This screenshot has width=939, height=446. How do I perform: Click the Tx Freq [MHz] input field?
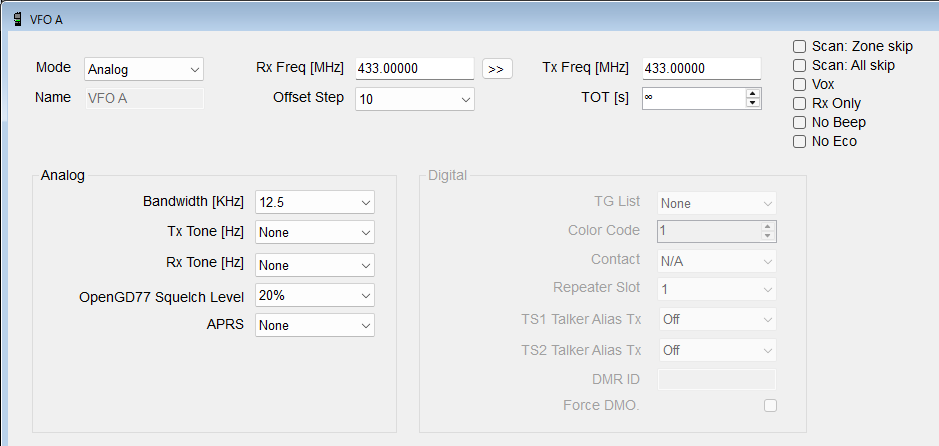pos(701,68)
